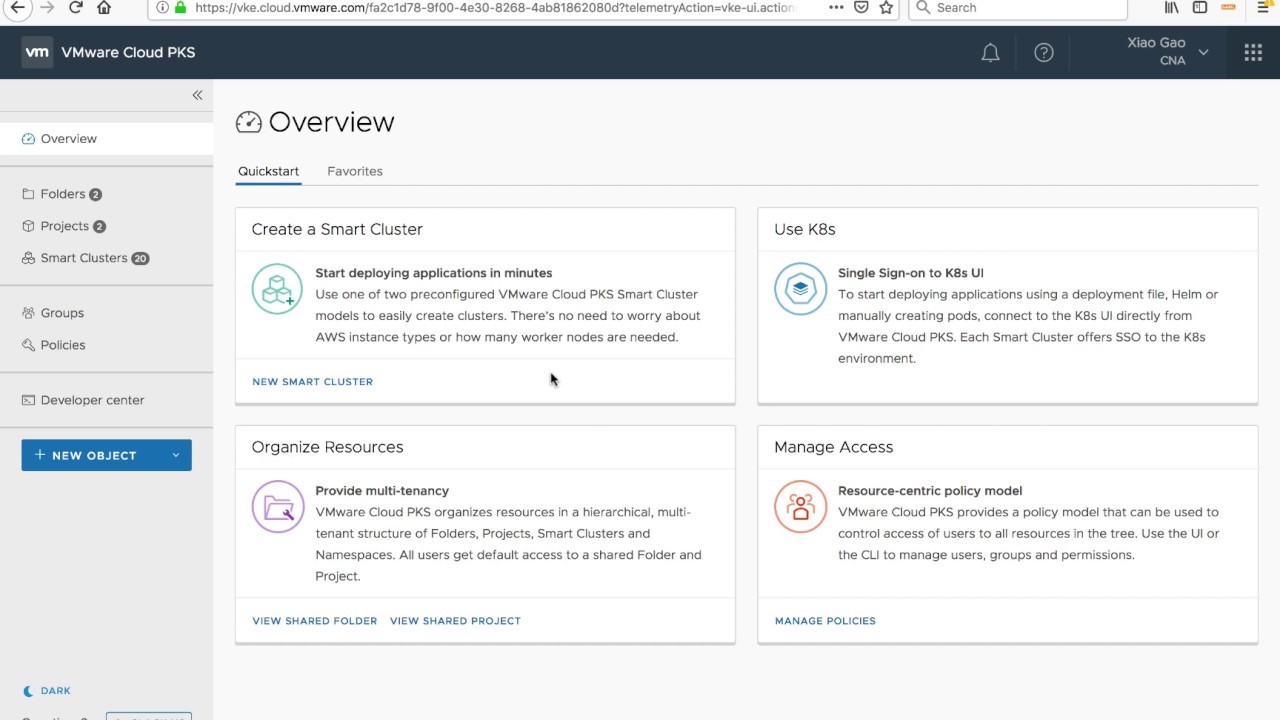The width and height of the screenshot is (1280, 720).
Task: Click the Pocket save icon in address bar
Action: pyautogui.click(x=861, y=7)
